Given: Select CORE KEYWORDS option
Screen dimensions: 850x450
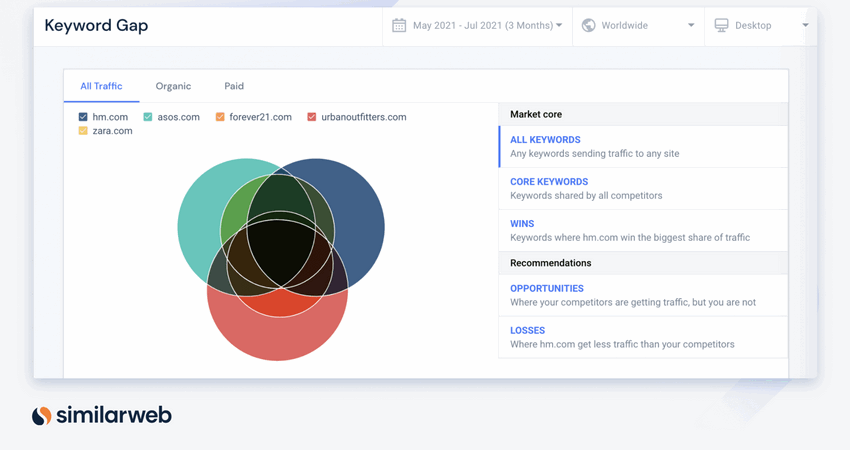Looking at the screenshot, I should [x=643, y=189].
